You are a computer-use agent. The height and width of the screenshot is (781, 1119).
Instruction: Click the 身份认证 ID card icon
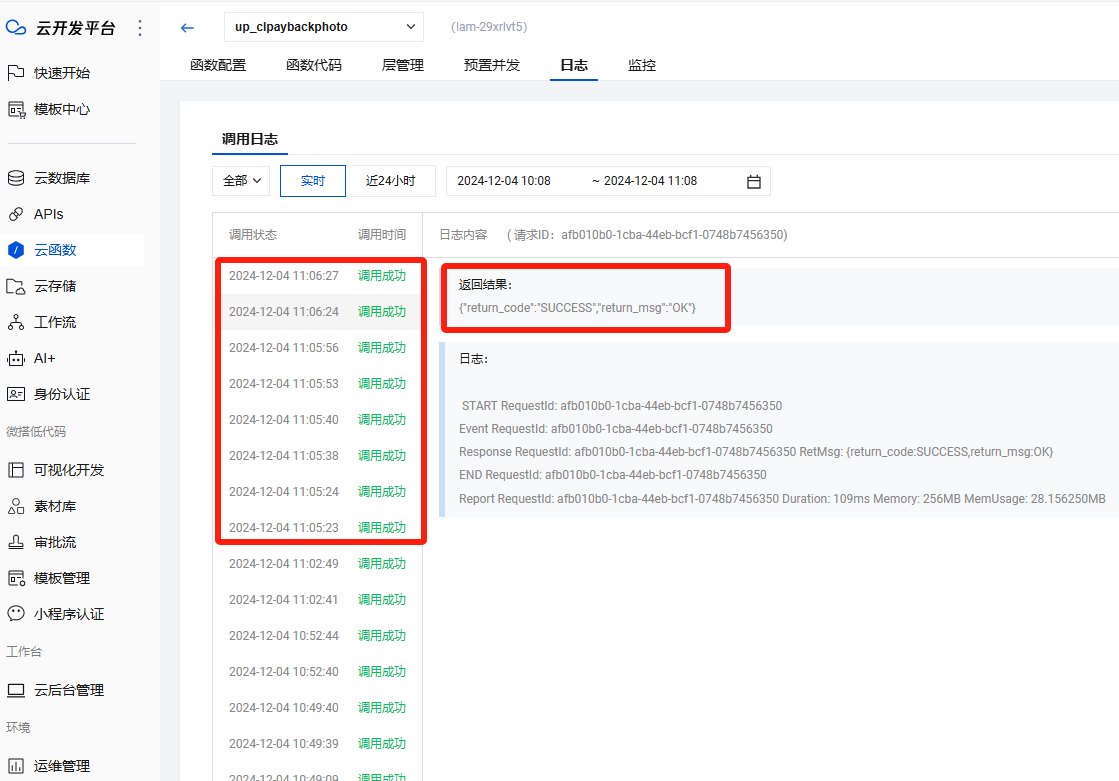click(x=16, y=394)
